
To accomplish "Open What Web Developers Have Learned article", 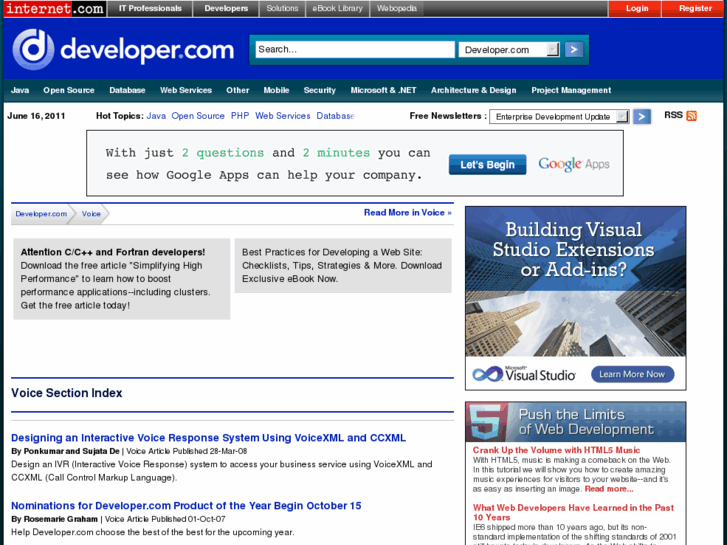I will [x=573, y=512].
